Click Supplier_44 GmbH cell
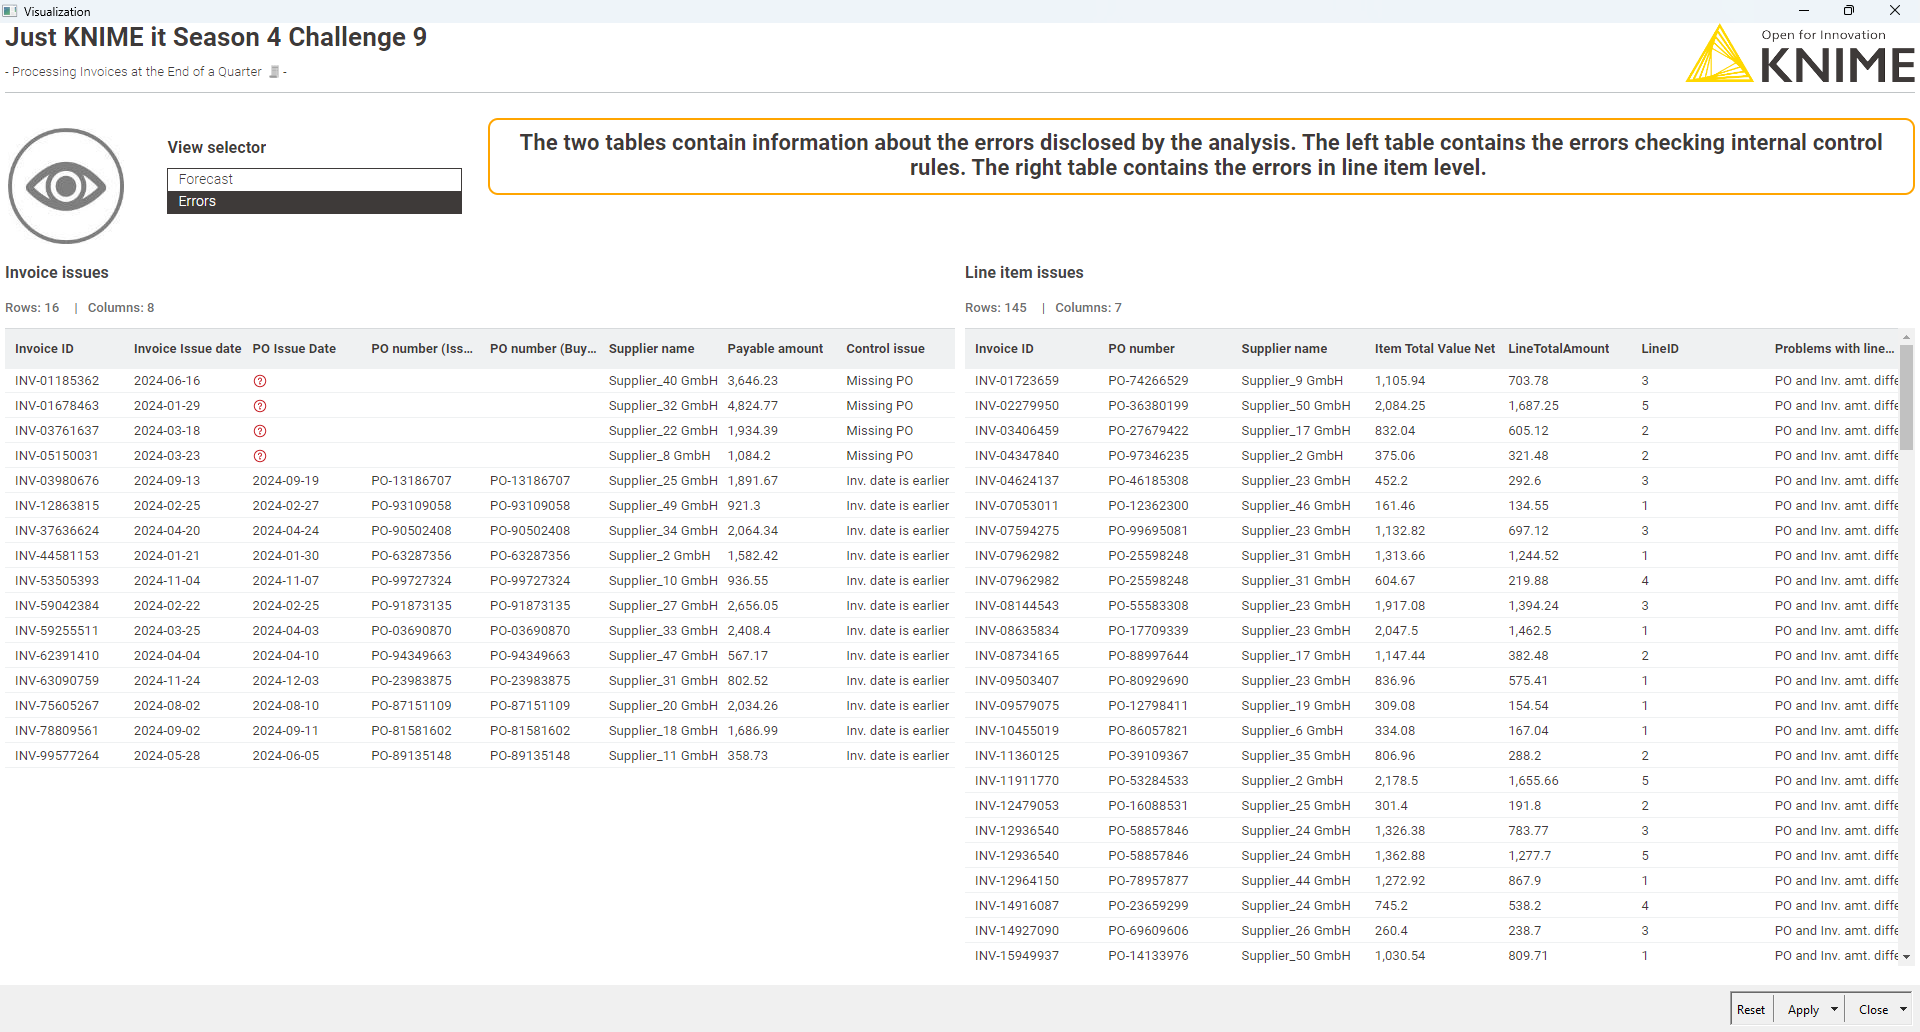 1296,881
